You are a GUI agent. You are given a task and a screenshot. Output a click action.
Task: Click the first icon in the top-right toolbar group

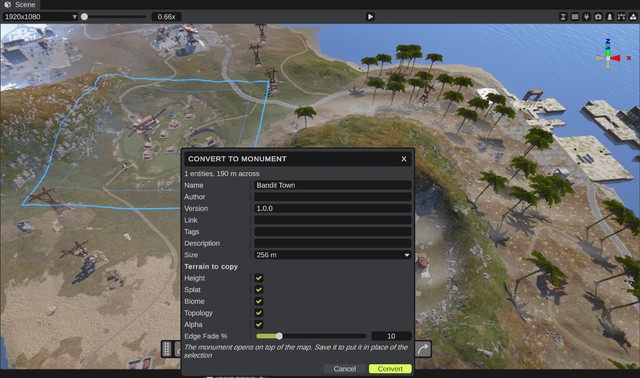563,17
